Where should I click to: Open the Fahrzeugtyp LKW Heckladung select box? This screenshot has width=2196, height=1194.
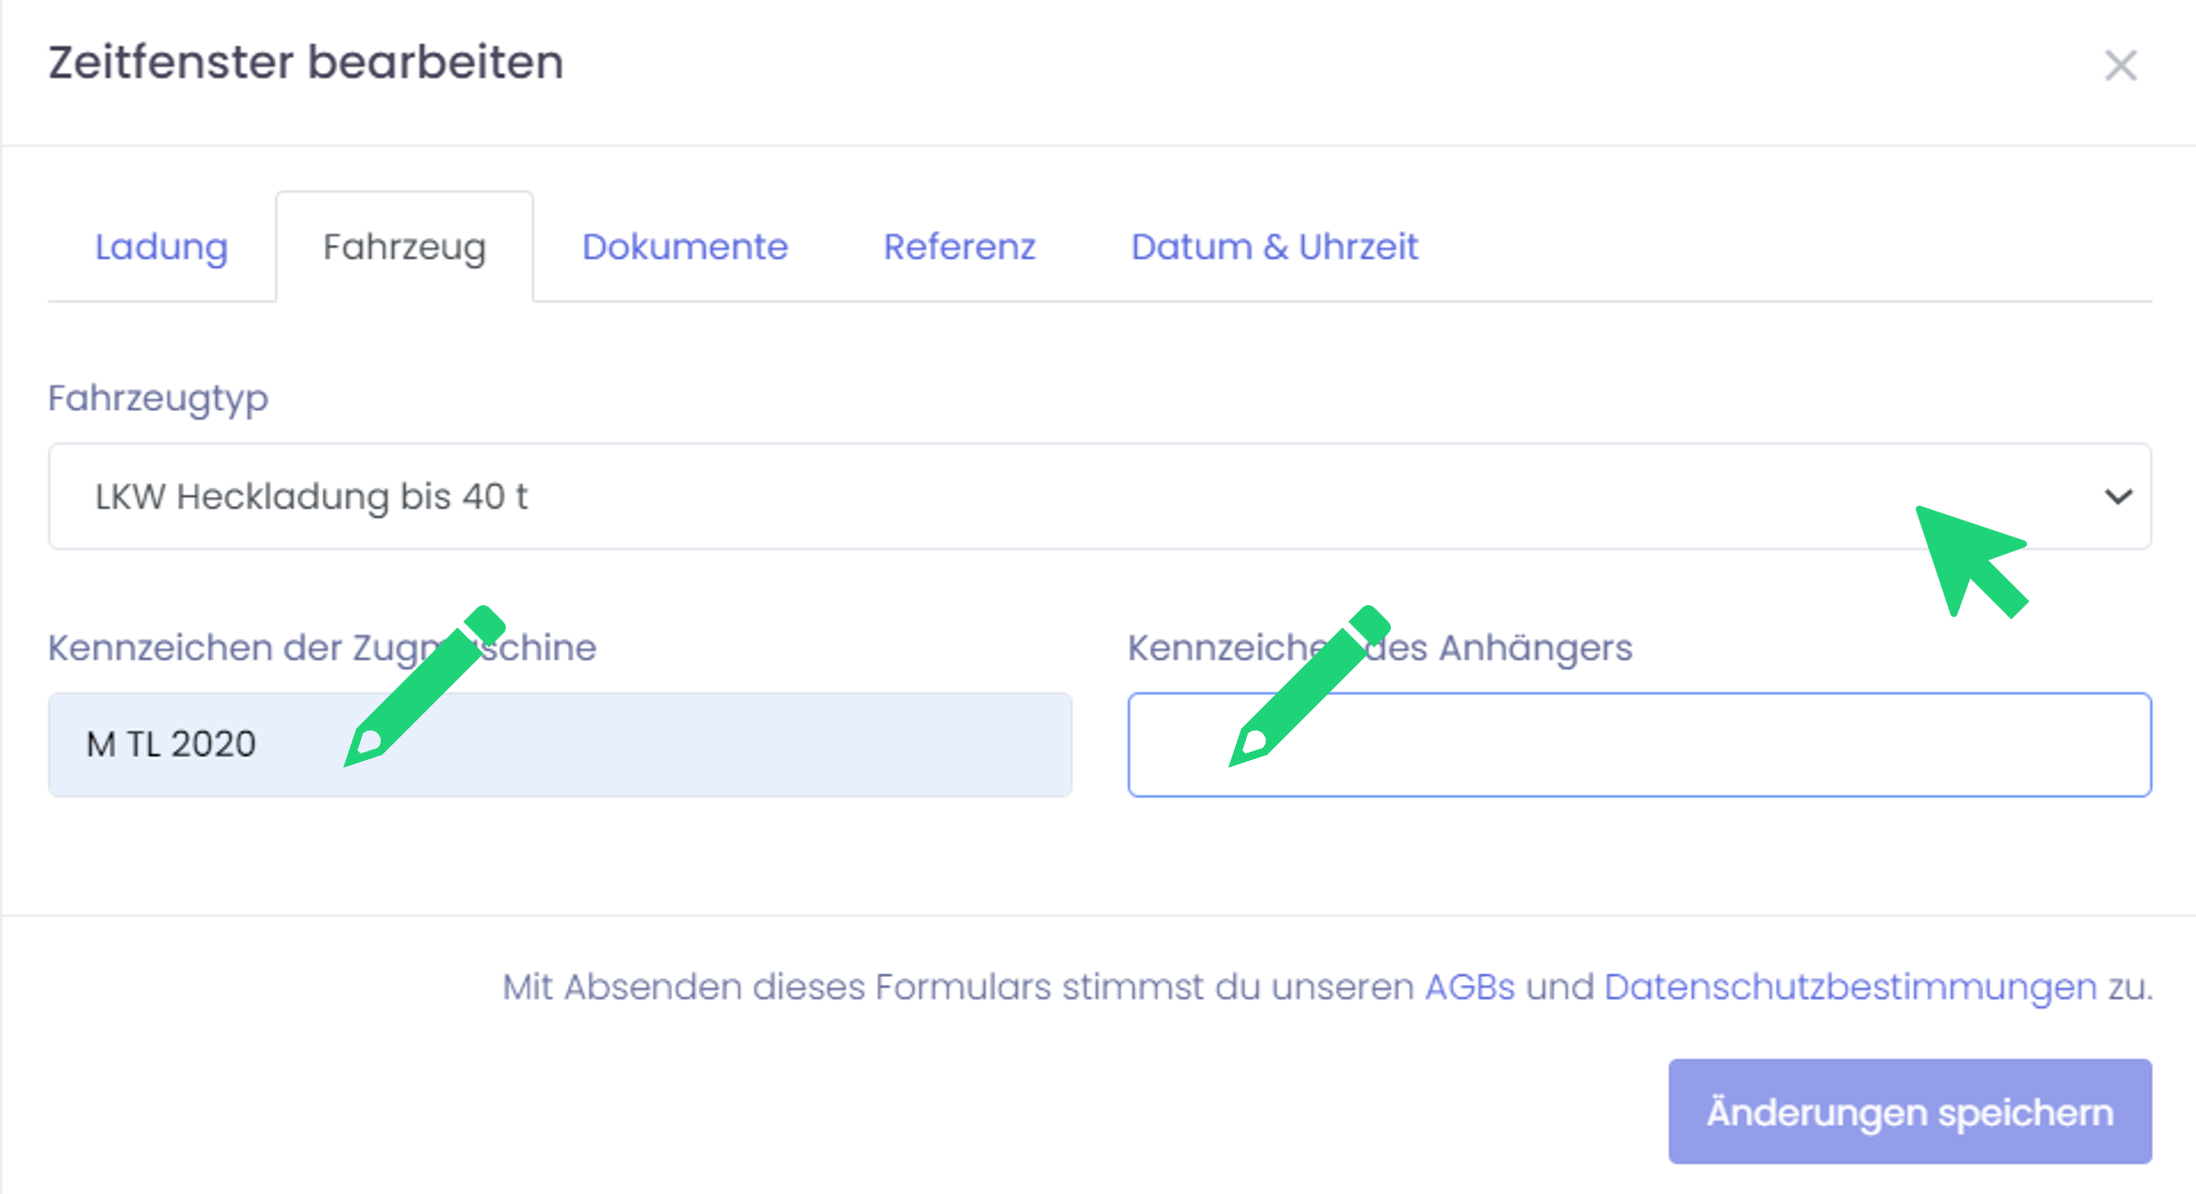[1000, 496]
